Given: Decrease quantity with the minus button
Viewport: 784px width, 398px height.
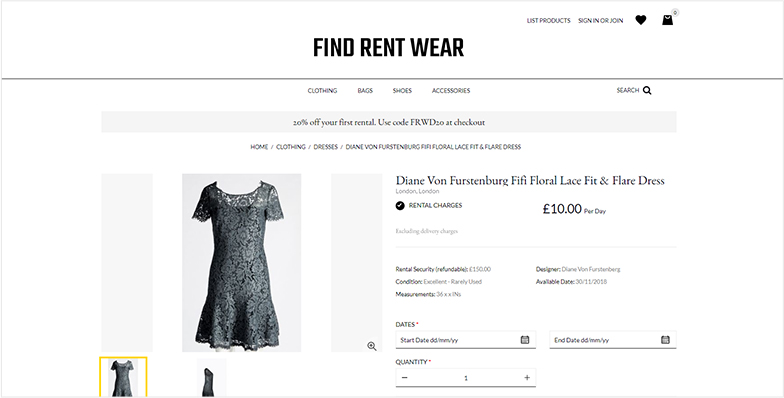Looking at the screenshot, I should point(404,378).
